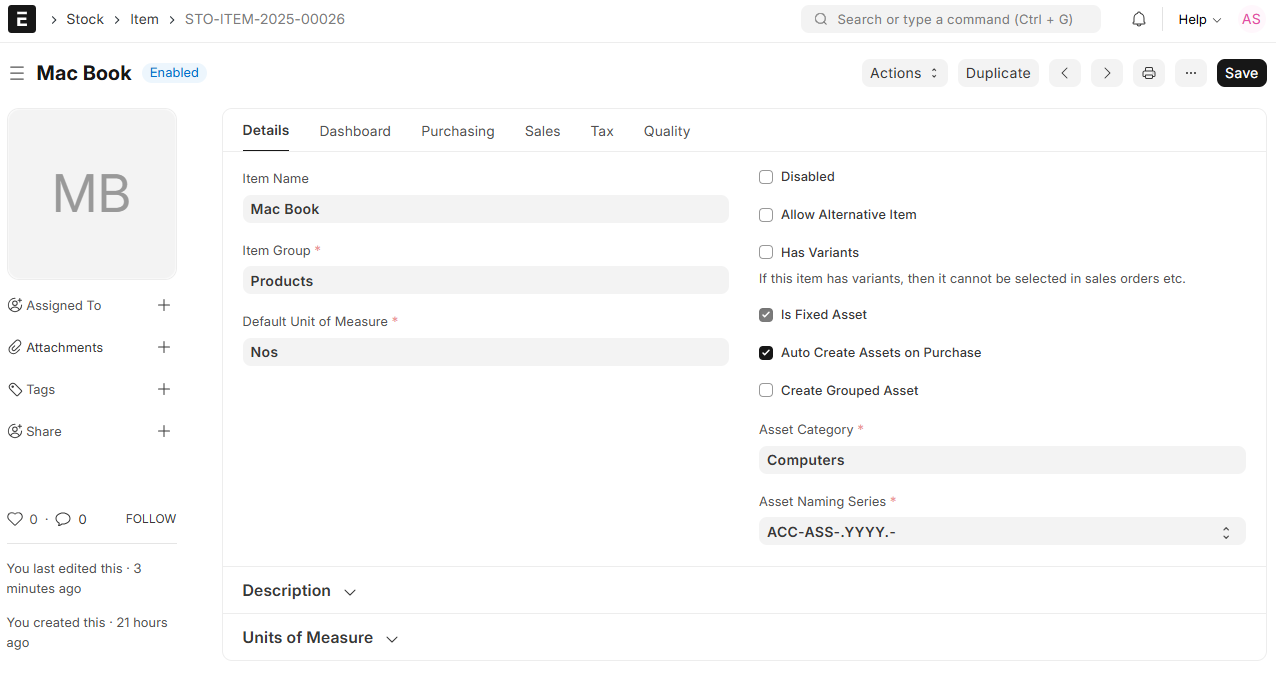The image size is (1276, 673).
Task: Edit Default Unit of Measure field
Action: (x=486, y=352)
